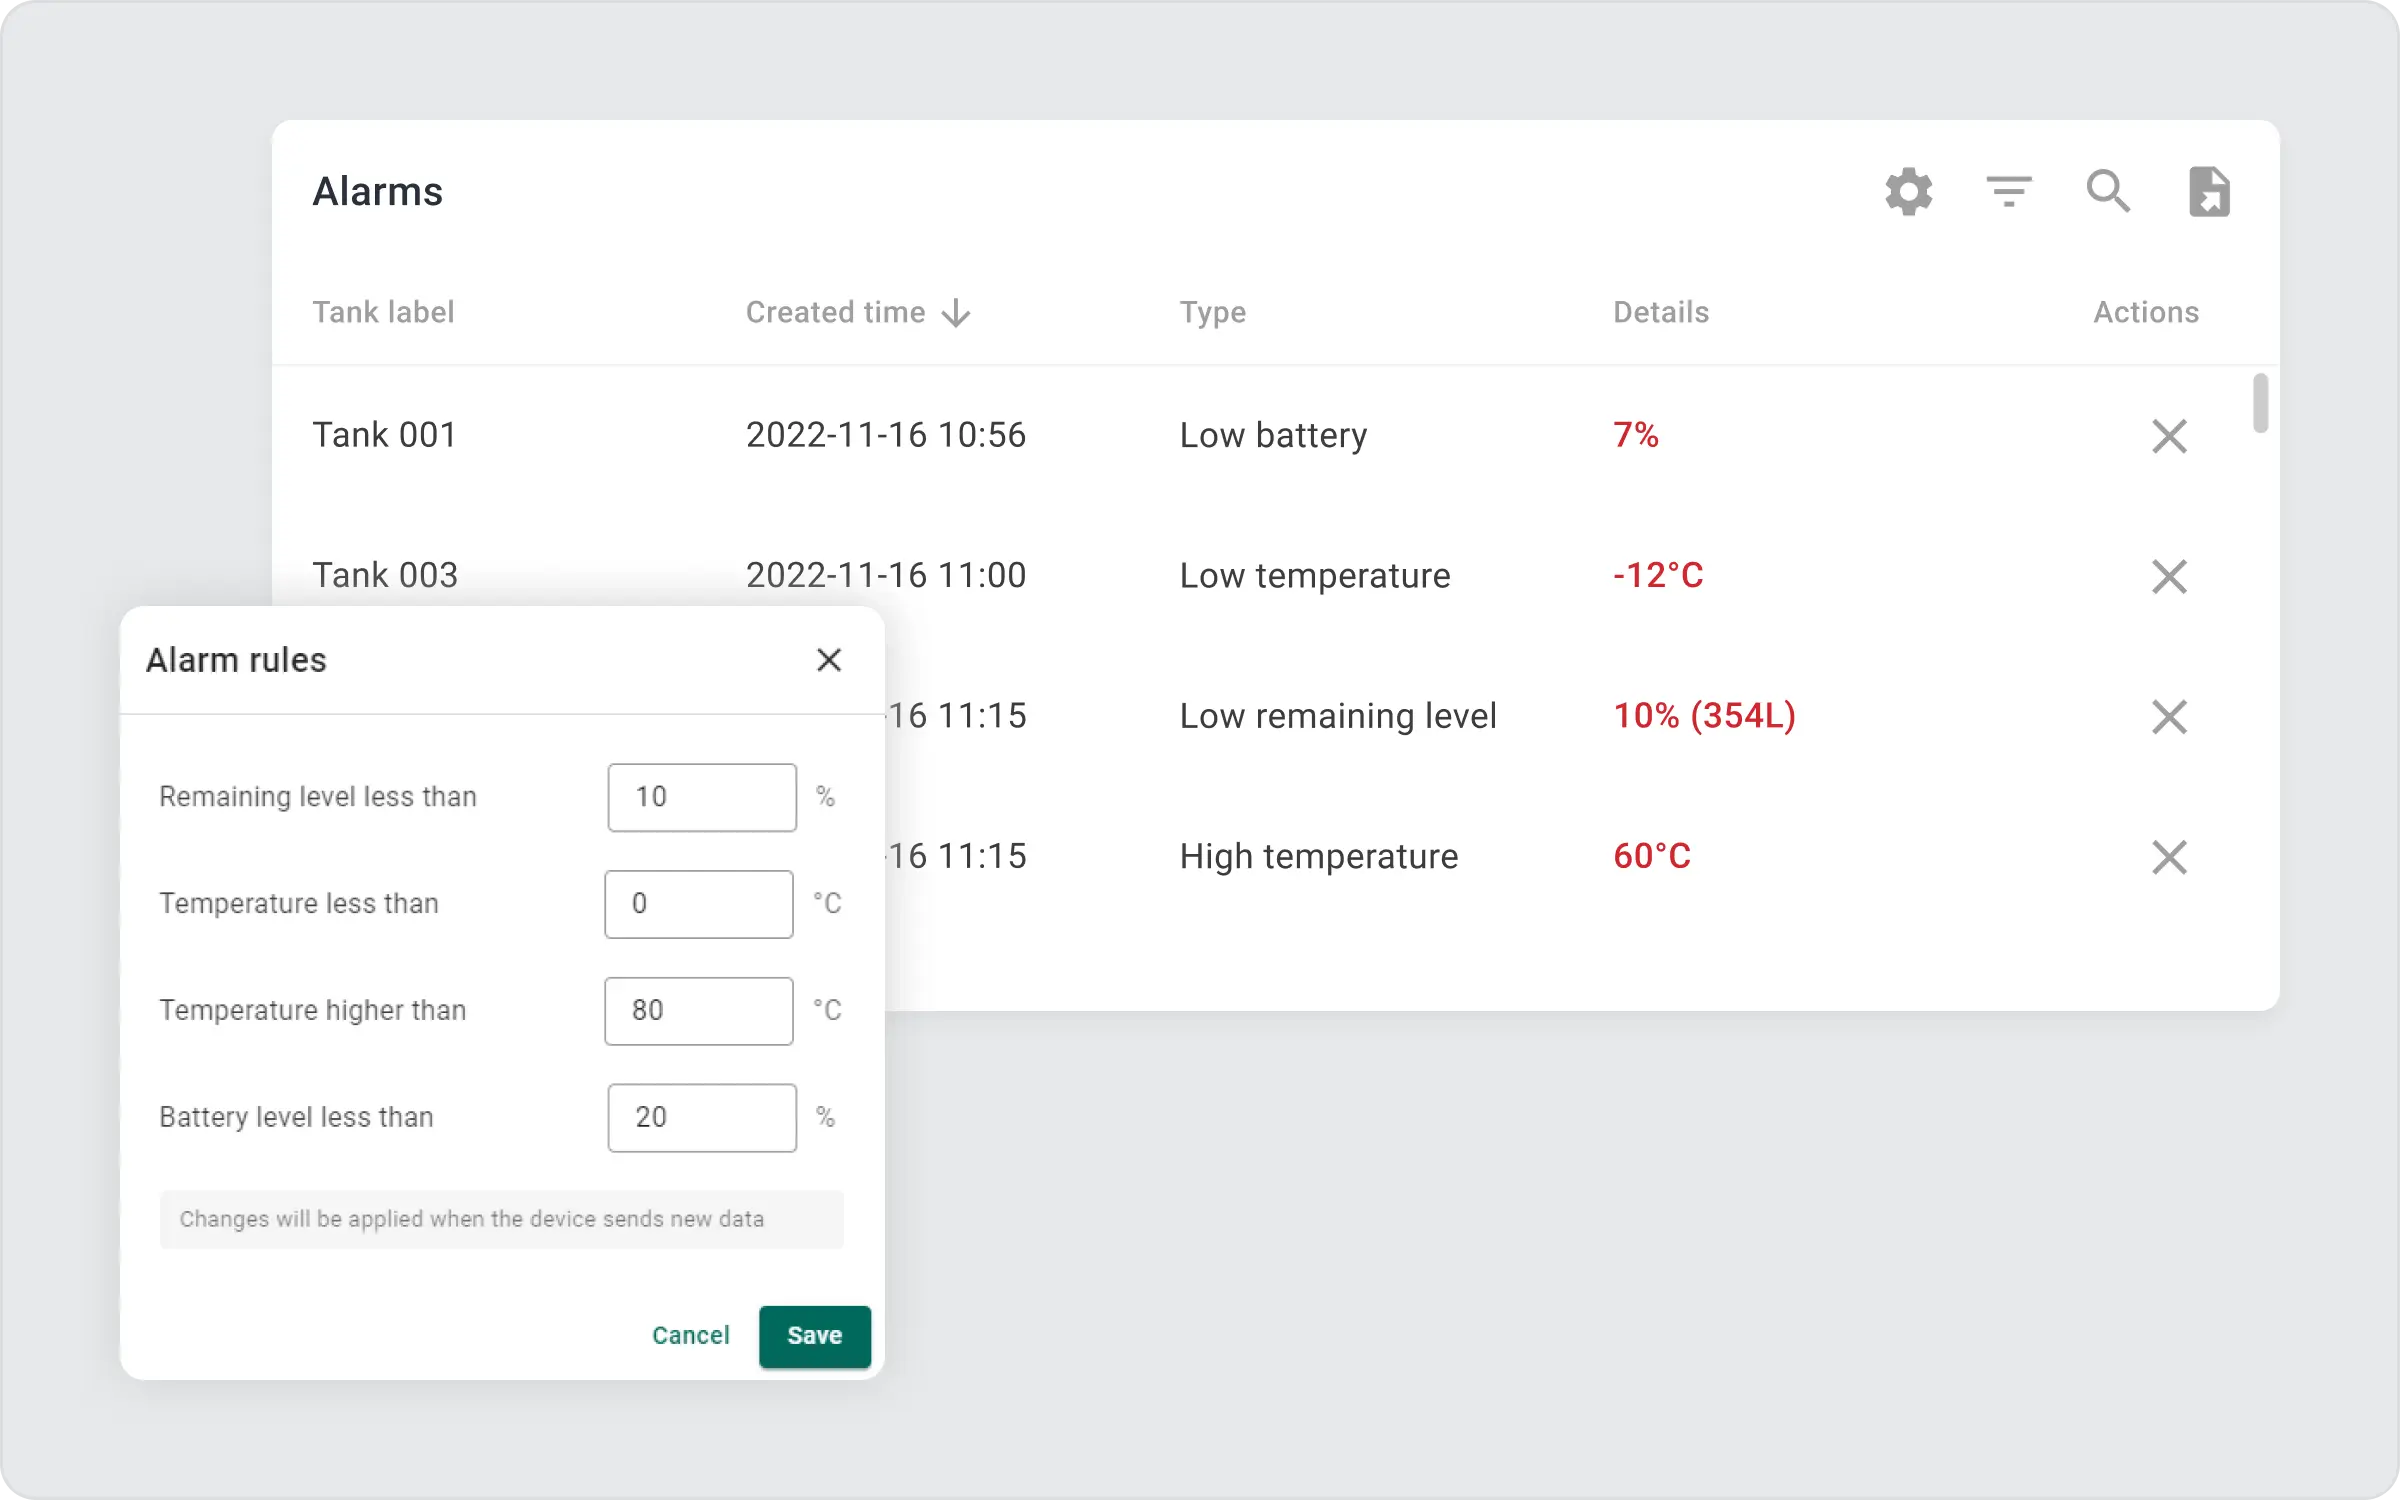The height and width of the screenshot is (1500, 2400).
Task: Close the Alarm rules dialog
Action: [x=828, y=660]
